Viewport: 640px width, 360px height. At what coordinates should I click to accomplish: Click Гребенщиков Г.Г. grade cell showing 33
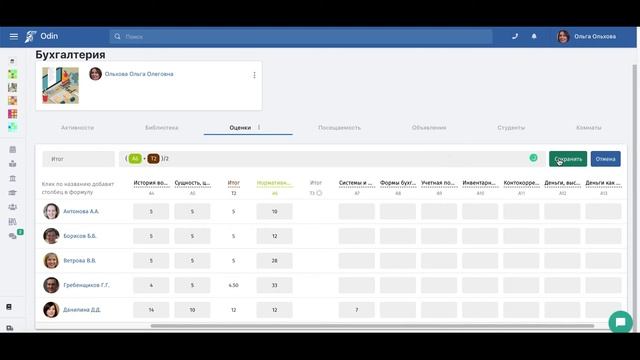[x=274, y=285]
